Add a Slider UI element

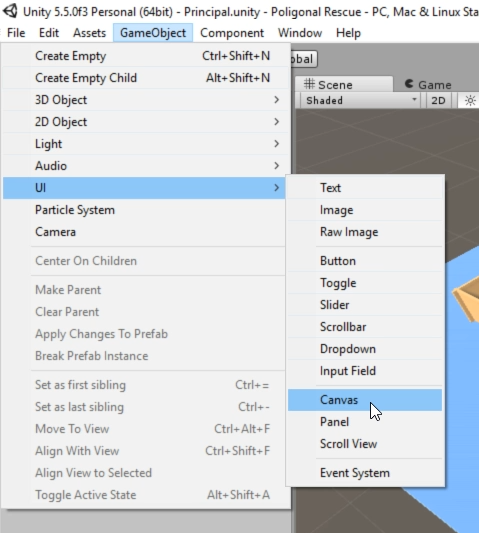tap(365, 305)
